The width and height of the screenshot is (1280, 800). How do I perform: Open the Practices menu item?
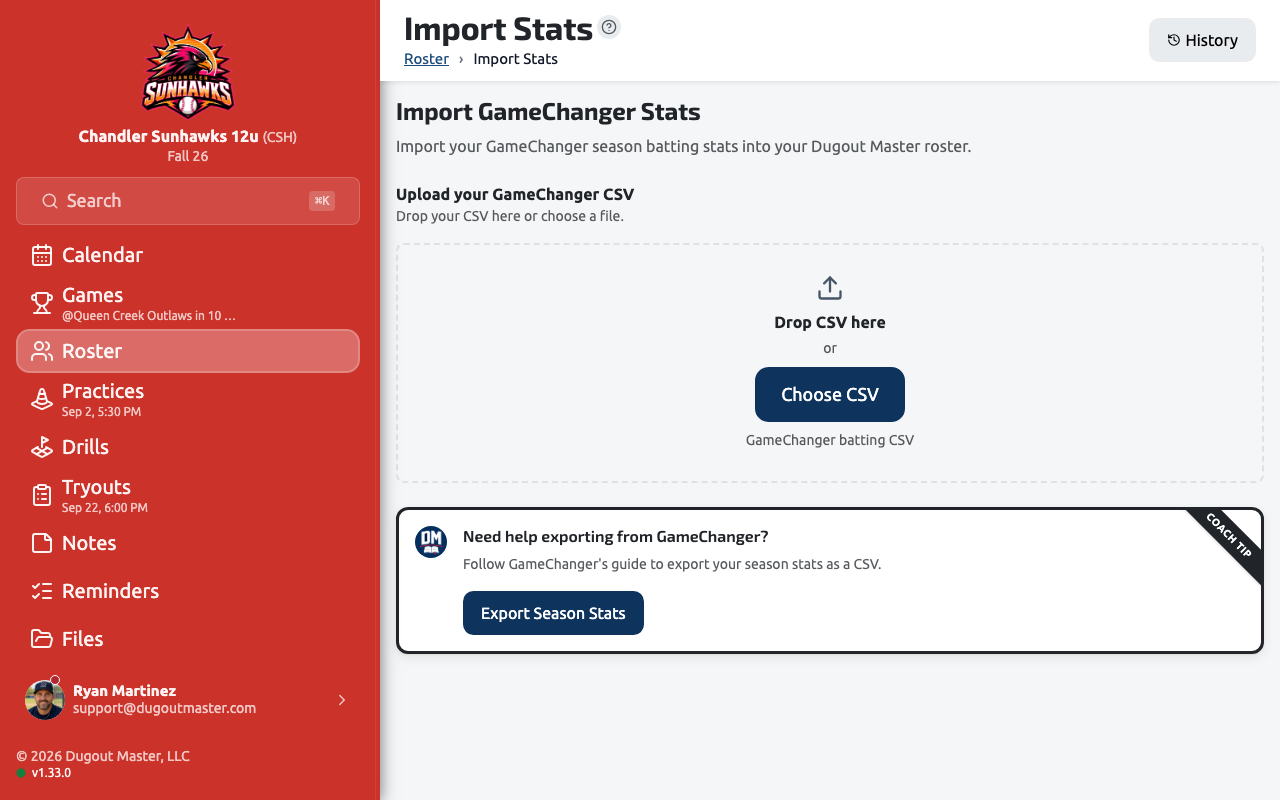[188, 399]
